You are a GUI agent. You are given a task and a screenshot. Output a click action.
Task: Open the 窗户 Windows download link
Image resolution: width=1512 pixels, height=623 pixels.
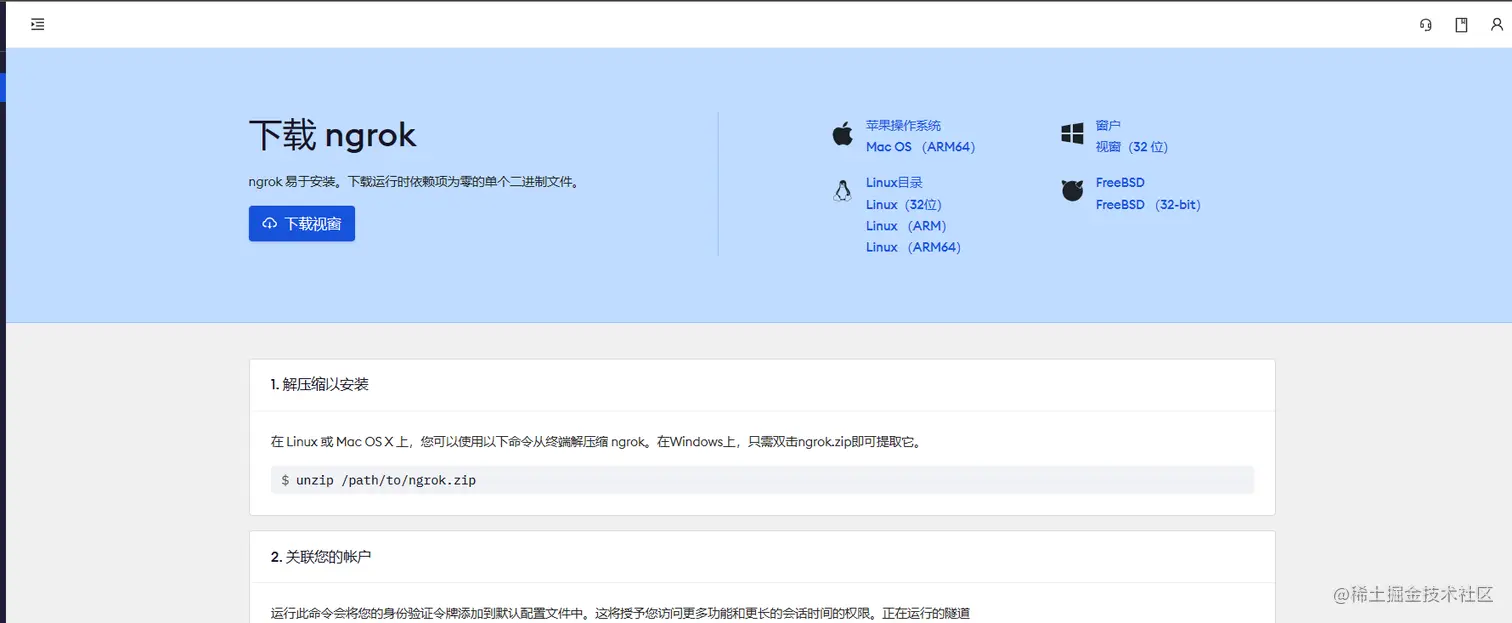tap(1108, 126)
